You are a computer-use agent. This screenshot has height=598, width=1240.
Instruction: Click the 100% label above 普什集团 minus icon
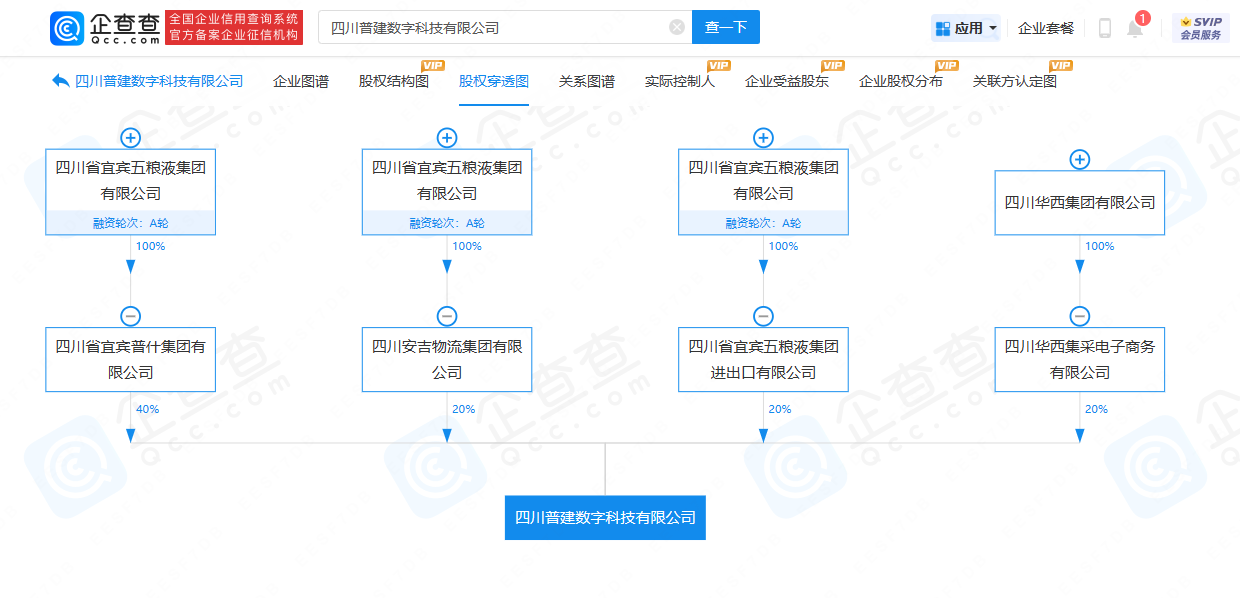click(x=150, y=246)
